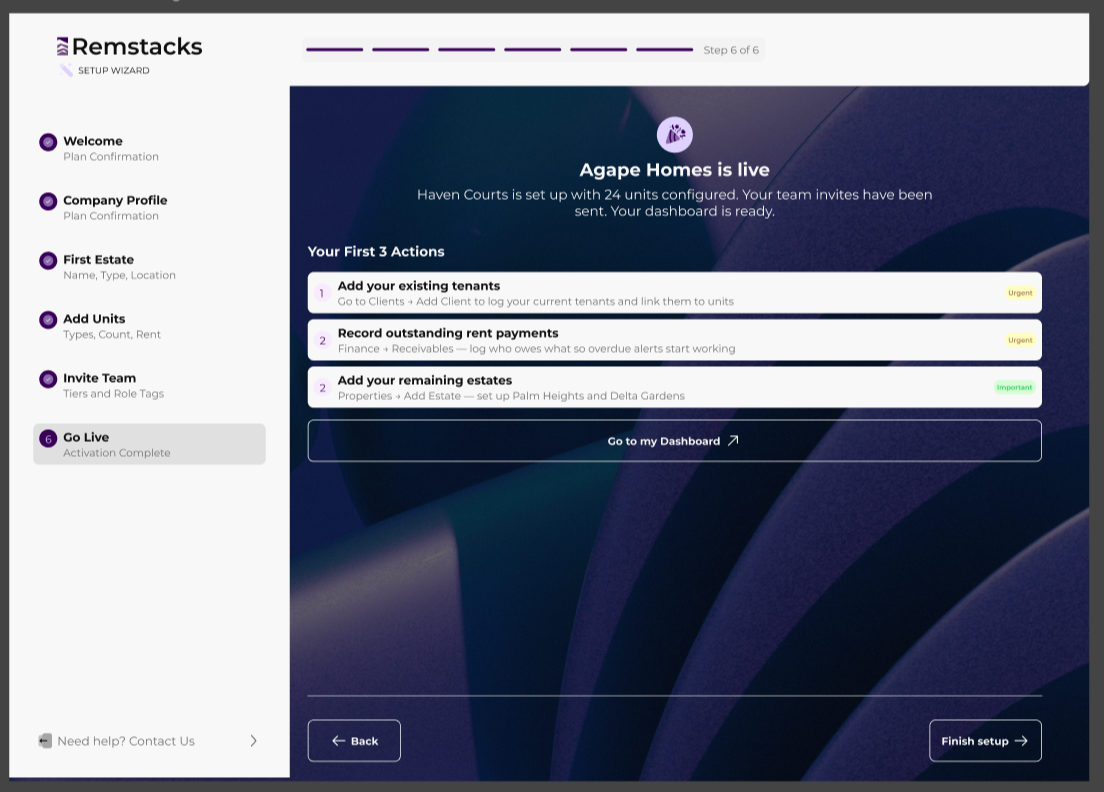The width and height of the screenshot is (1104, 792).
Task: Click the Activation Complete subtitle
Action: pyautogui.click(x=117, y=453)
